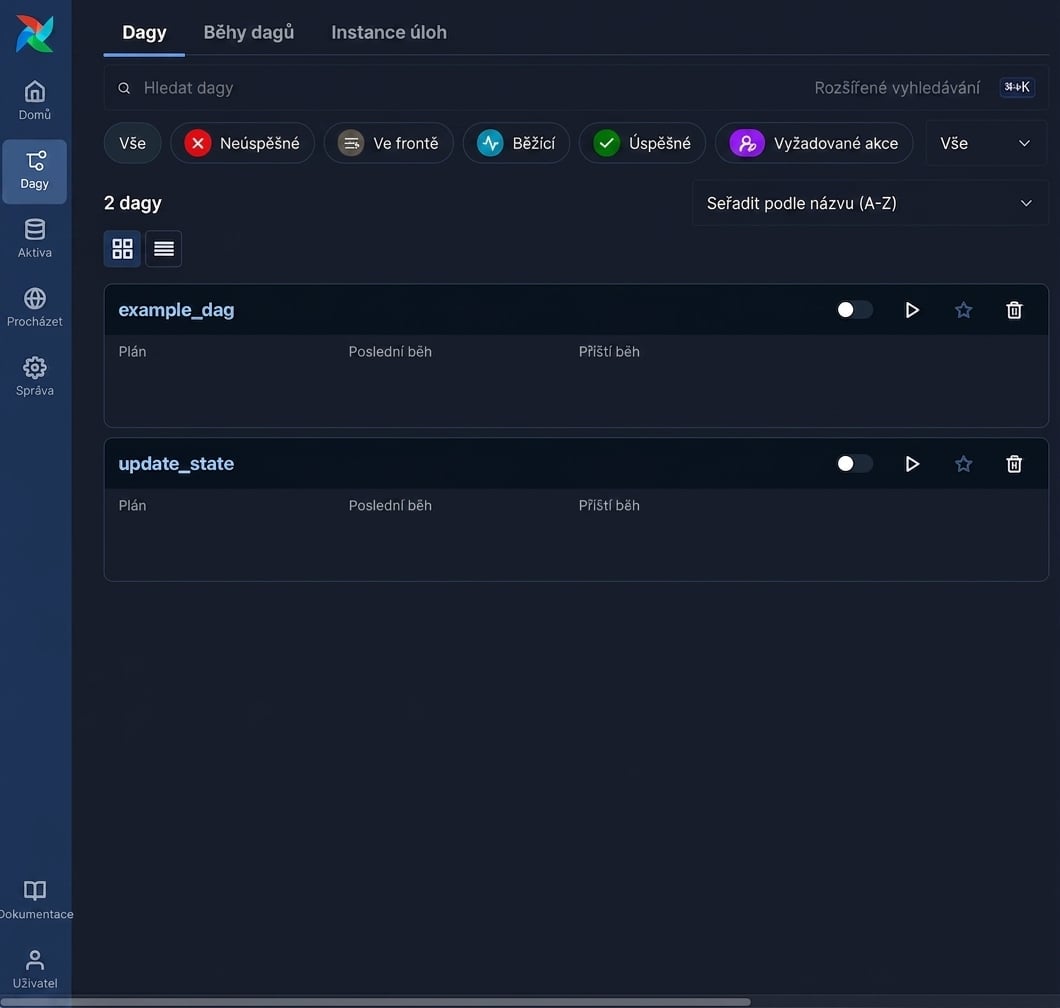Image resolution: width=1060 pixels, height=1008 pixels.
Task: Click the horizontal scrollbar at bottom
Action: [x=375, y=1002]
